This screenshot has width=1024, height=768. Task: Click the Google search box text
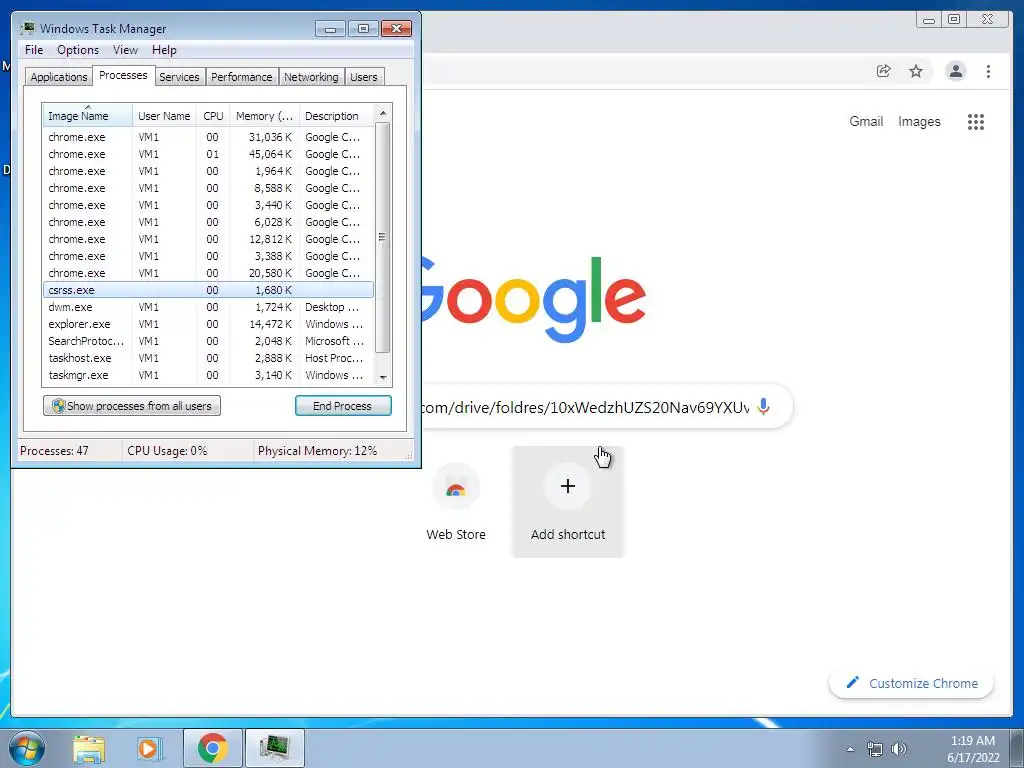585,408
